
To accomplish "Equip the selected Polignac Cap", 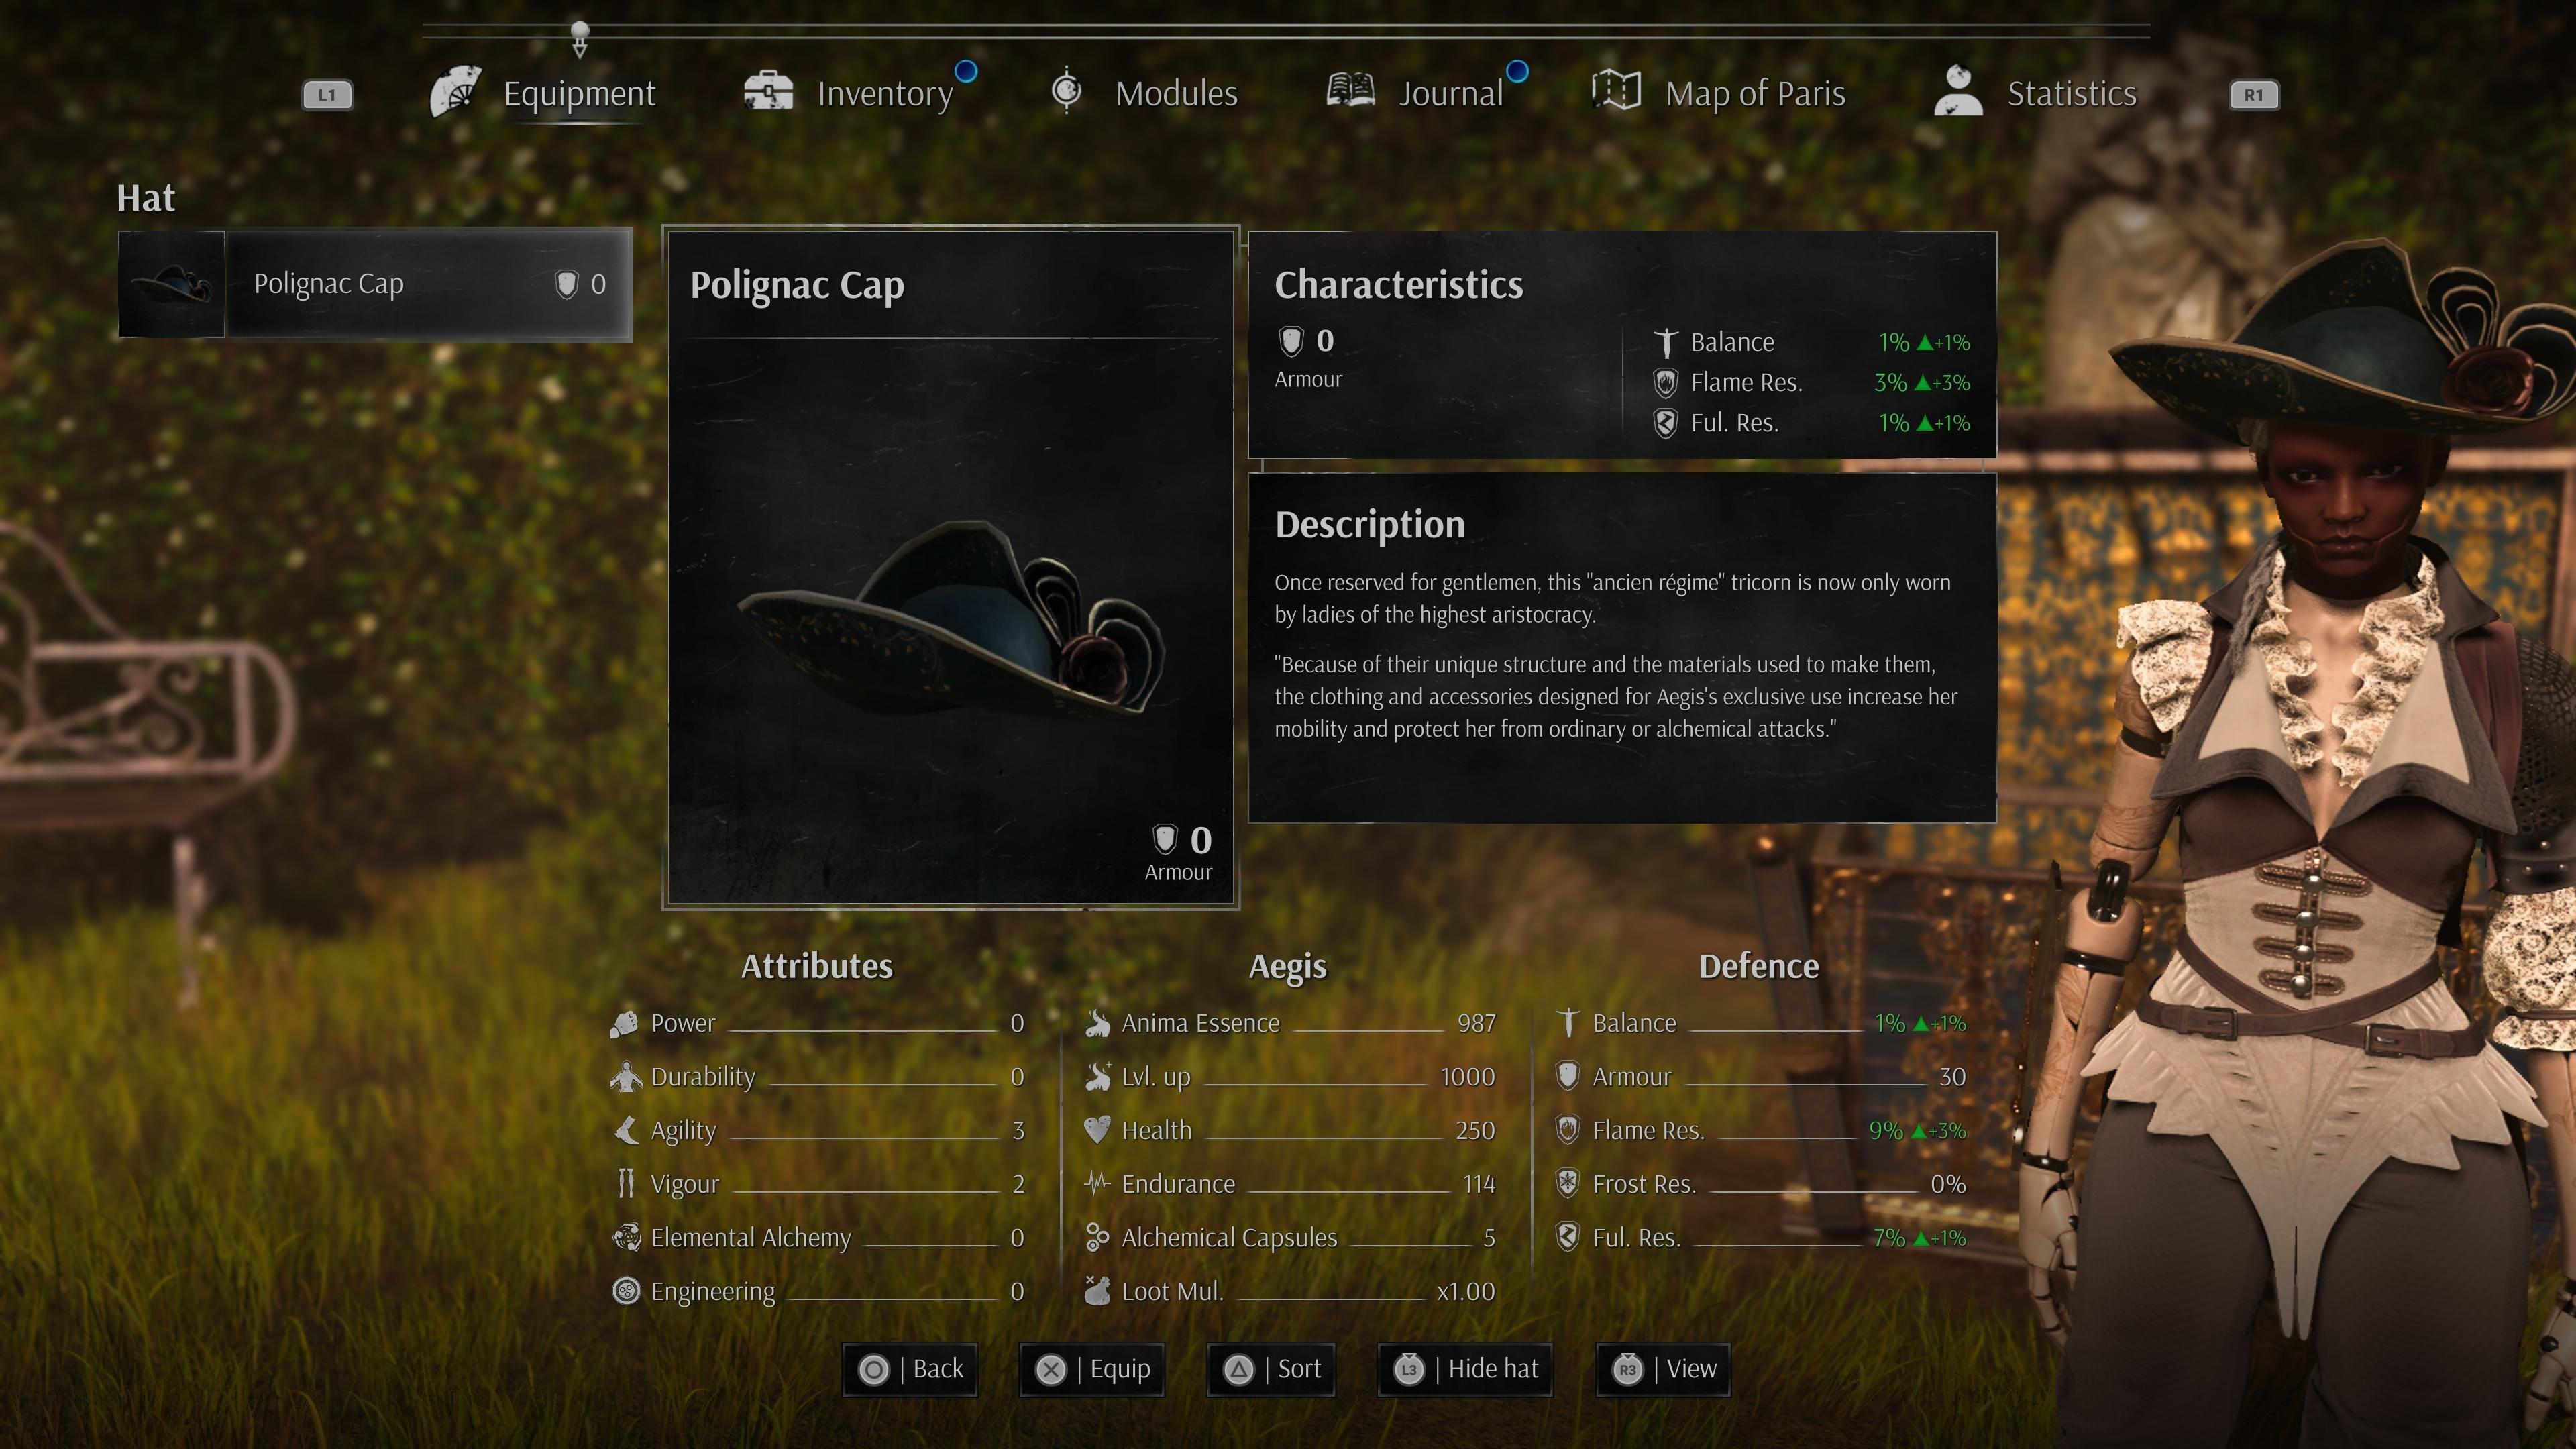I will 1092,1369.
